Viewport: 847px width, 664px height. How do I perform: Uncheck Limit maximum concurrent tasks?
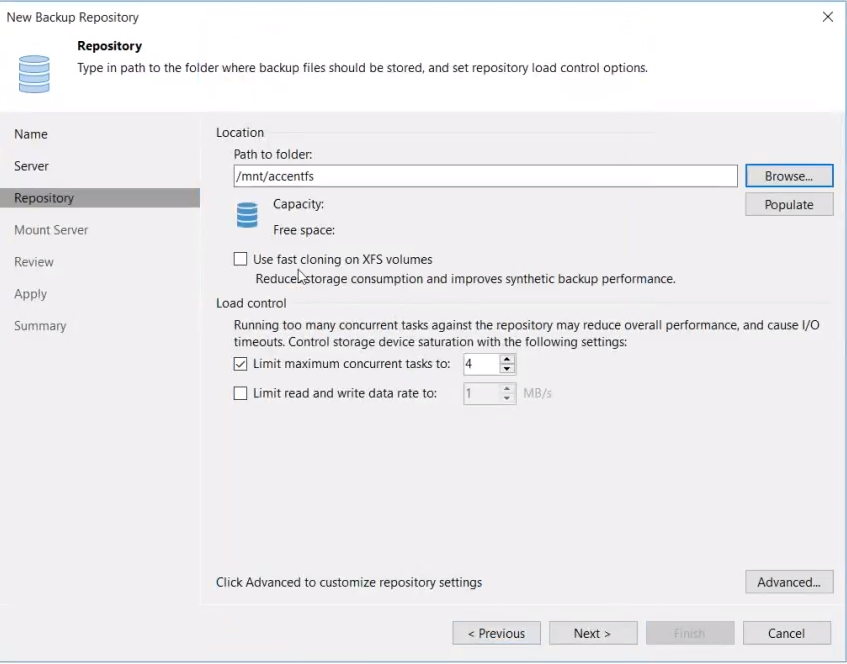pos(240,364)
